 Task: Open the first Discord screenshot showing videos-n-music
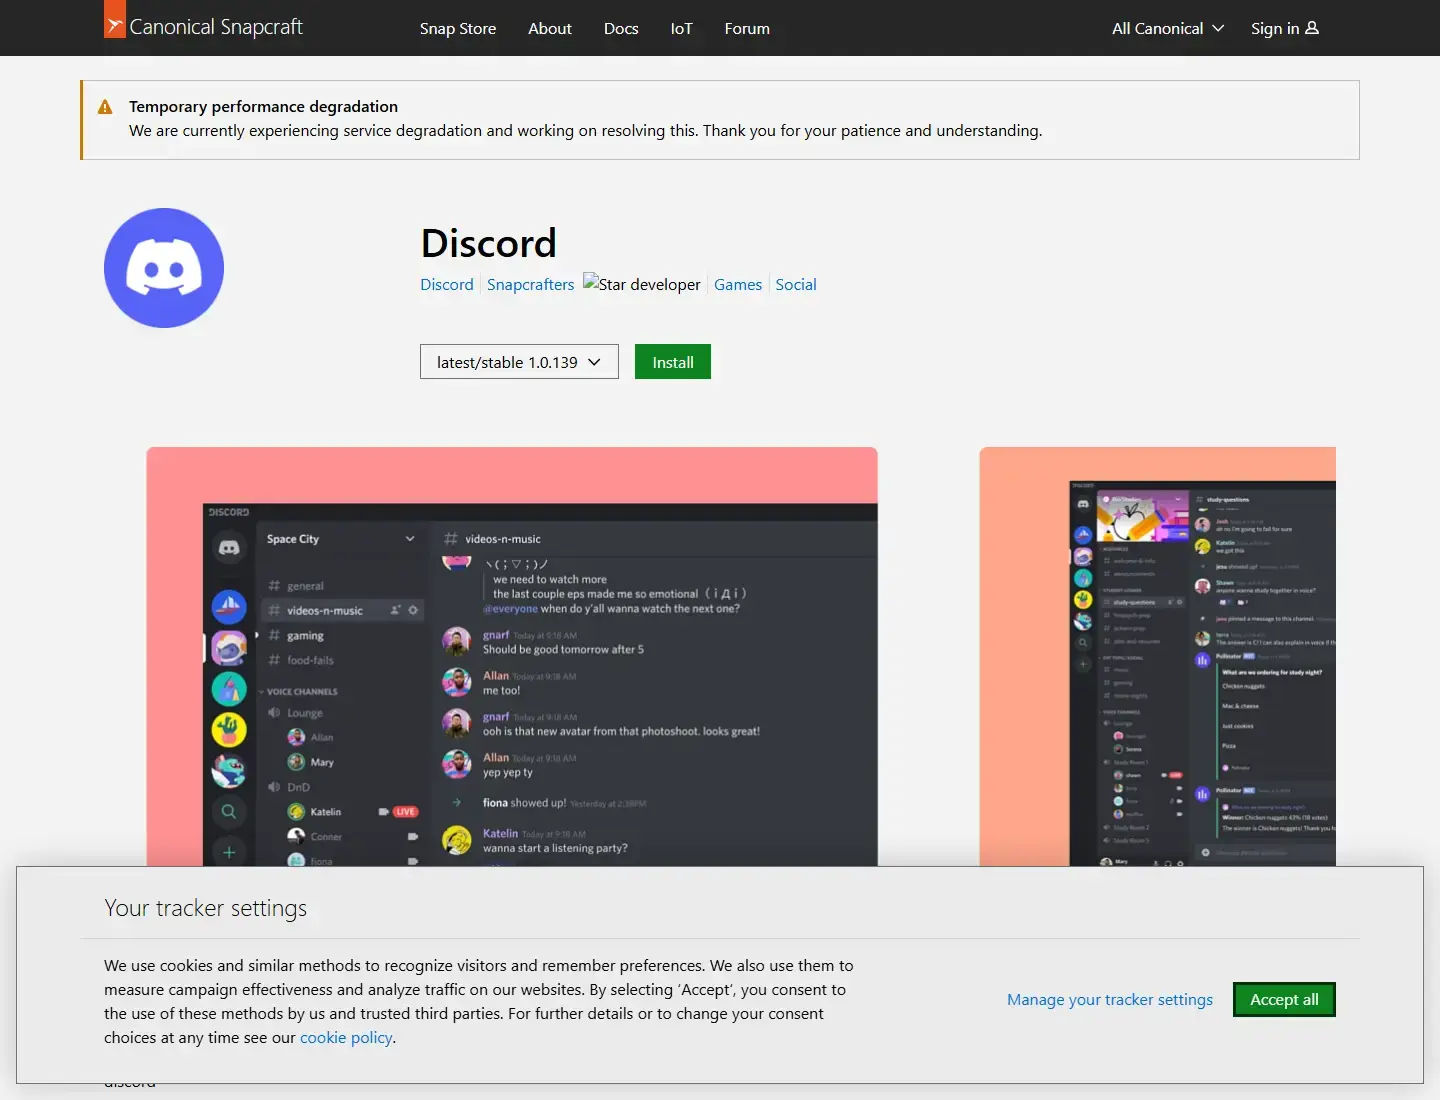click(x=512, y=657)
